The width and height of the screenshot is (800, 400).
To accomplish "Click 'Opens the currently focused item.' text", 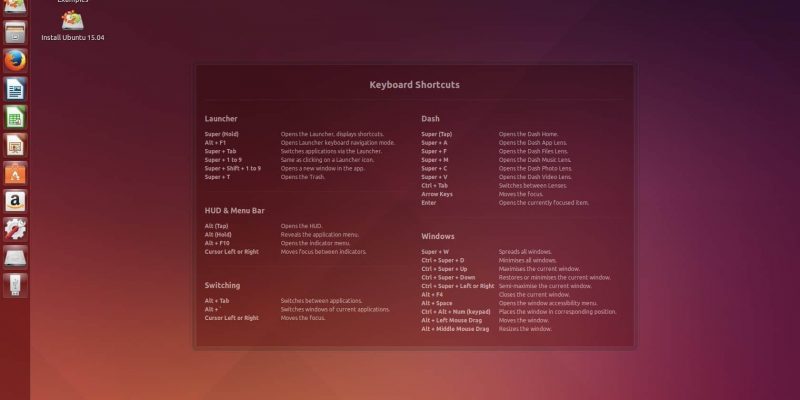I will tap(543, 203).
